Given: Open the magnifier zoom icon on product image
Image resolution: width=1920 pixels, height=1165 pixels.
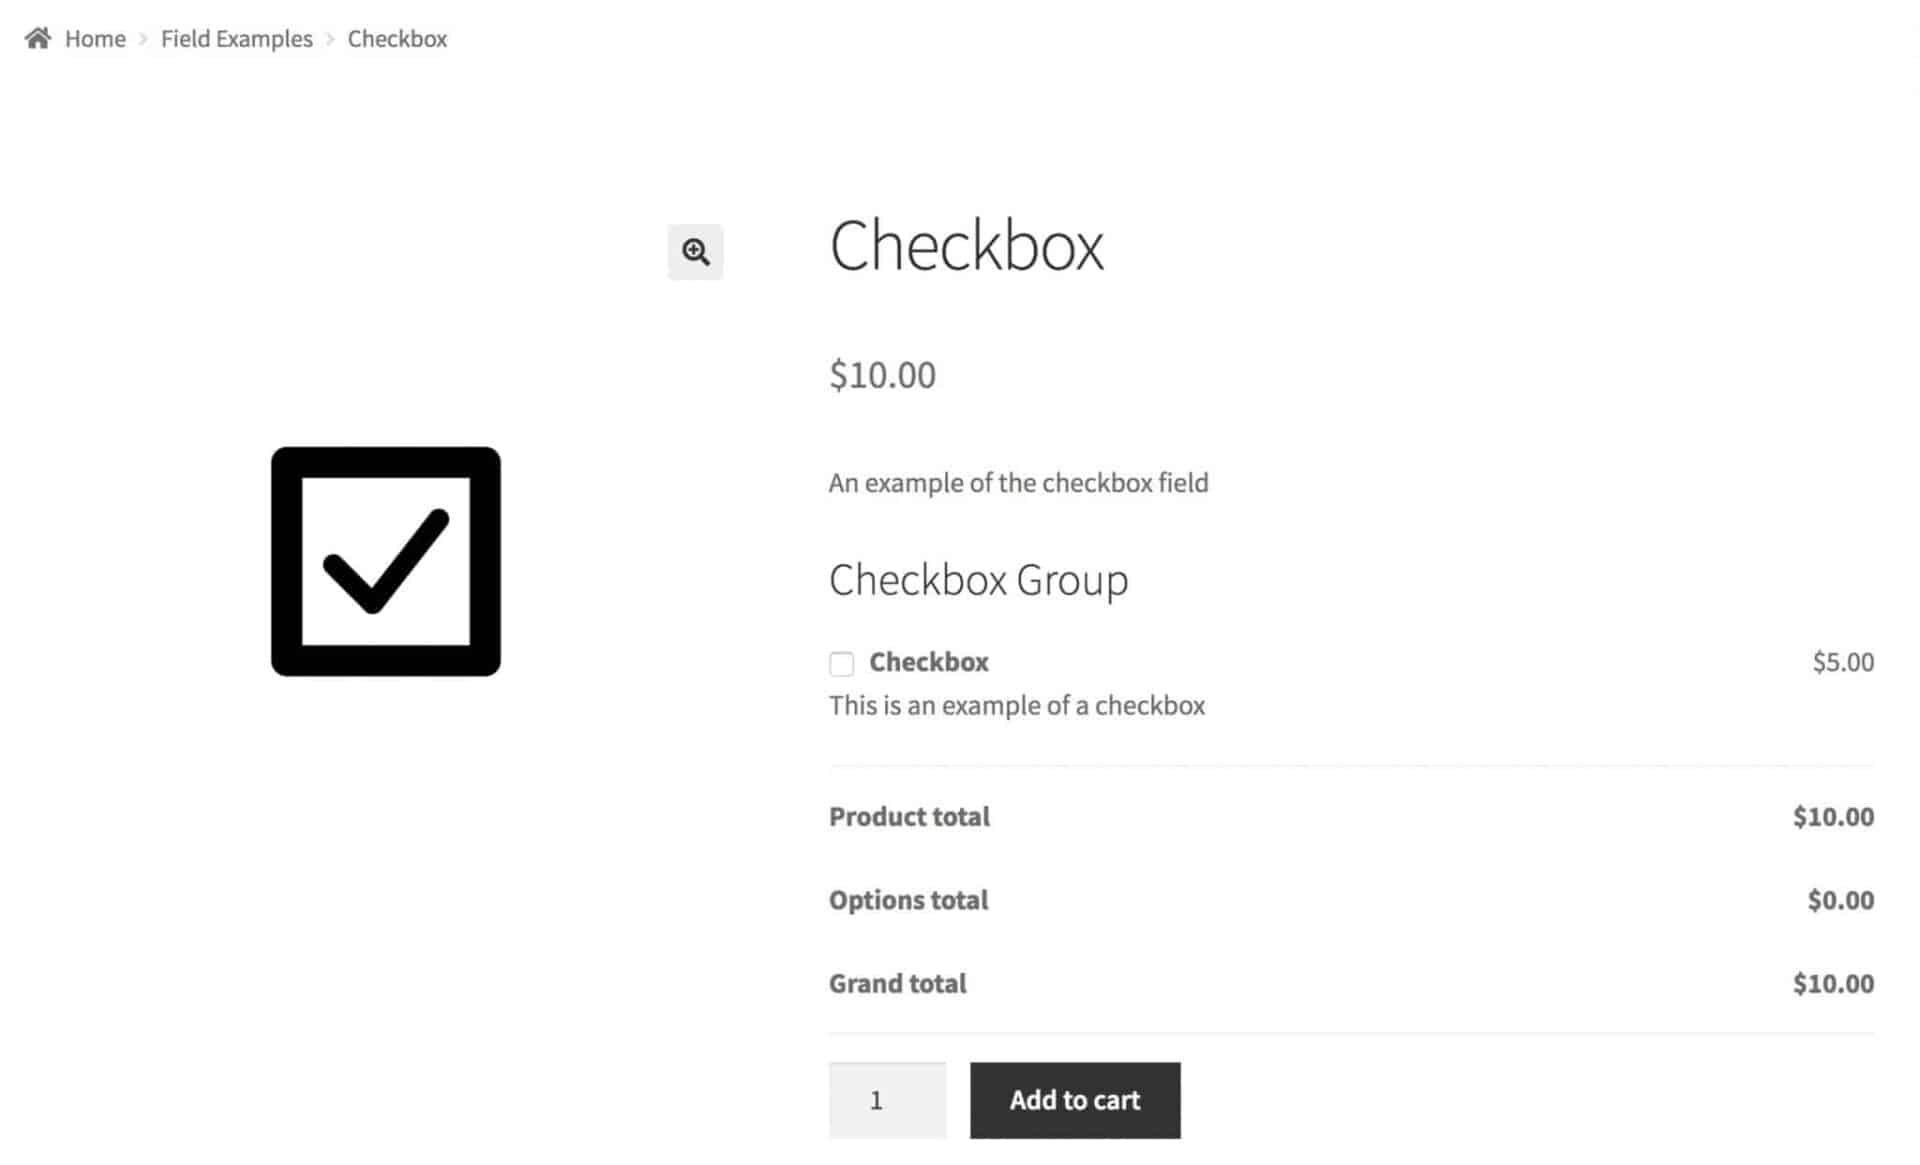Looking at the screenshot, I should click(x=695, y=251).
